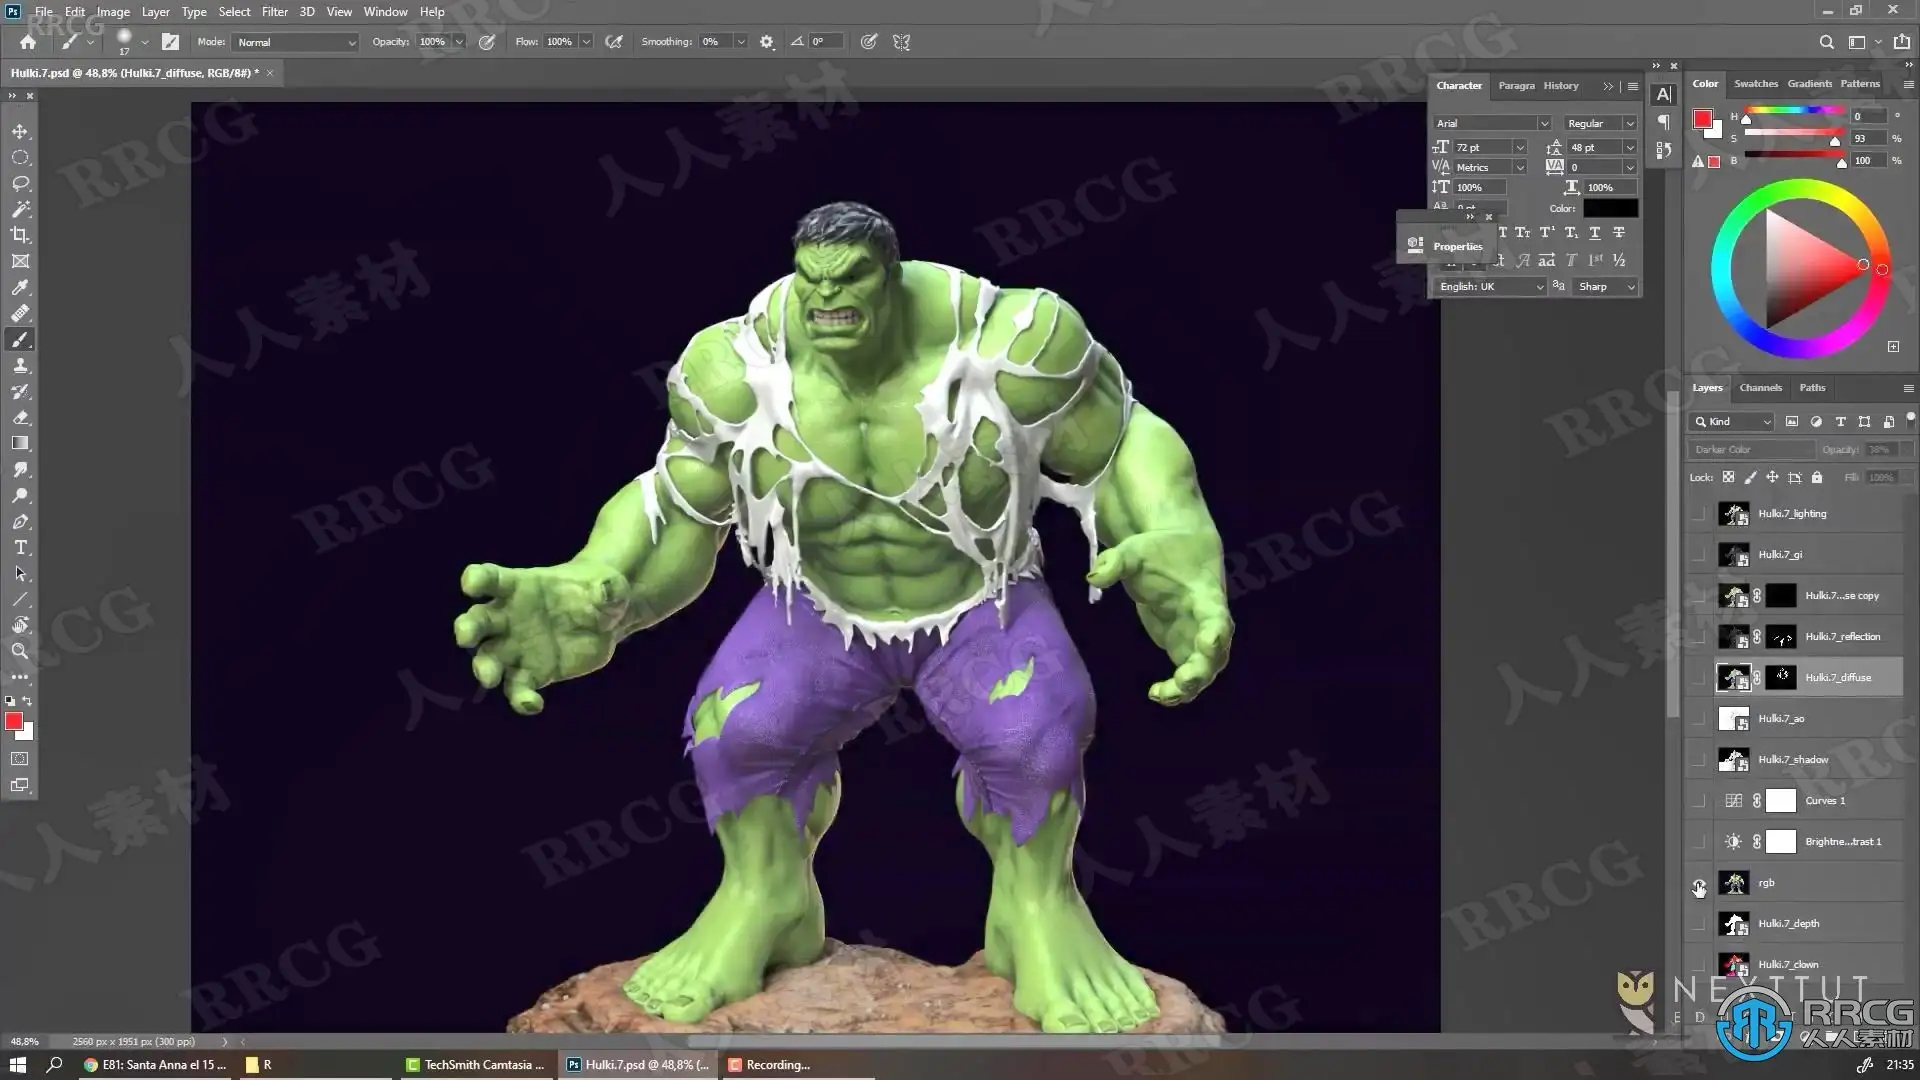Show the Hulki.7_gi layer
The image size is (1920, 1080).
tap(1699, 555)
